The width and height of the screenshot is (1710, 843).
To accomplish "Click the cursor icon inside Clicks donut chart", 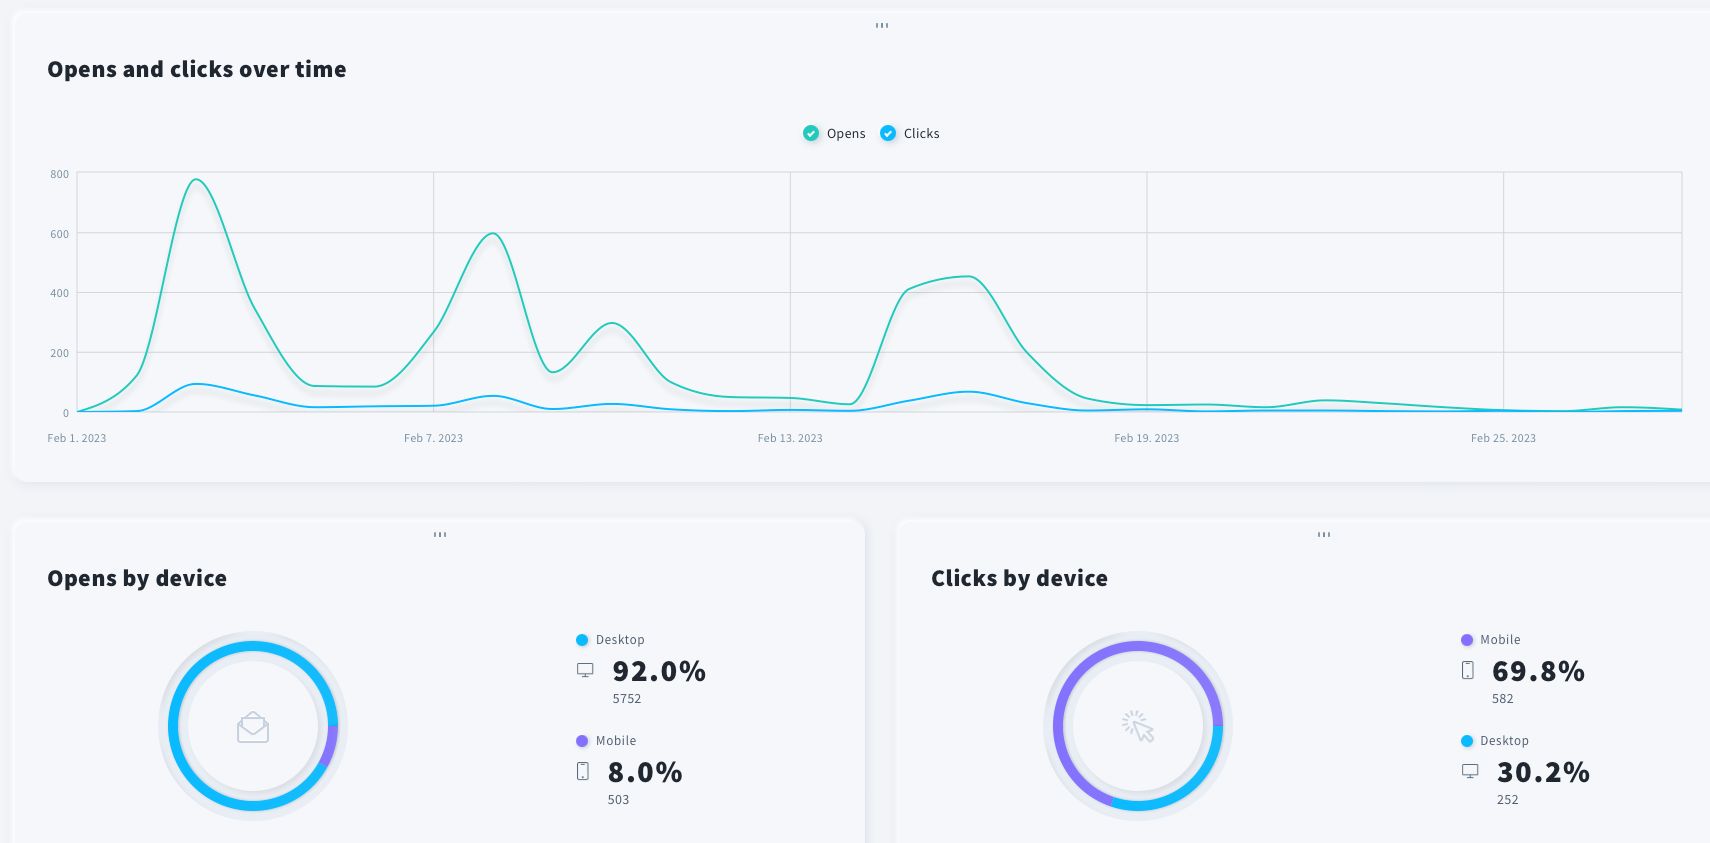I will click(1138, 726).
